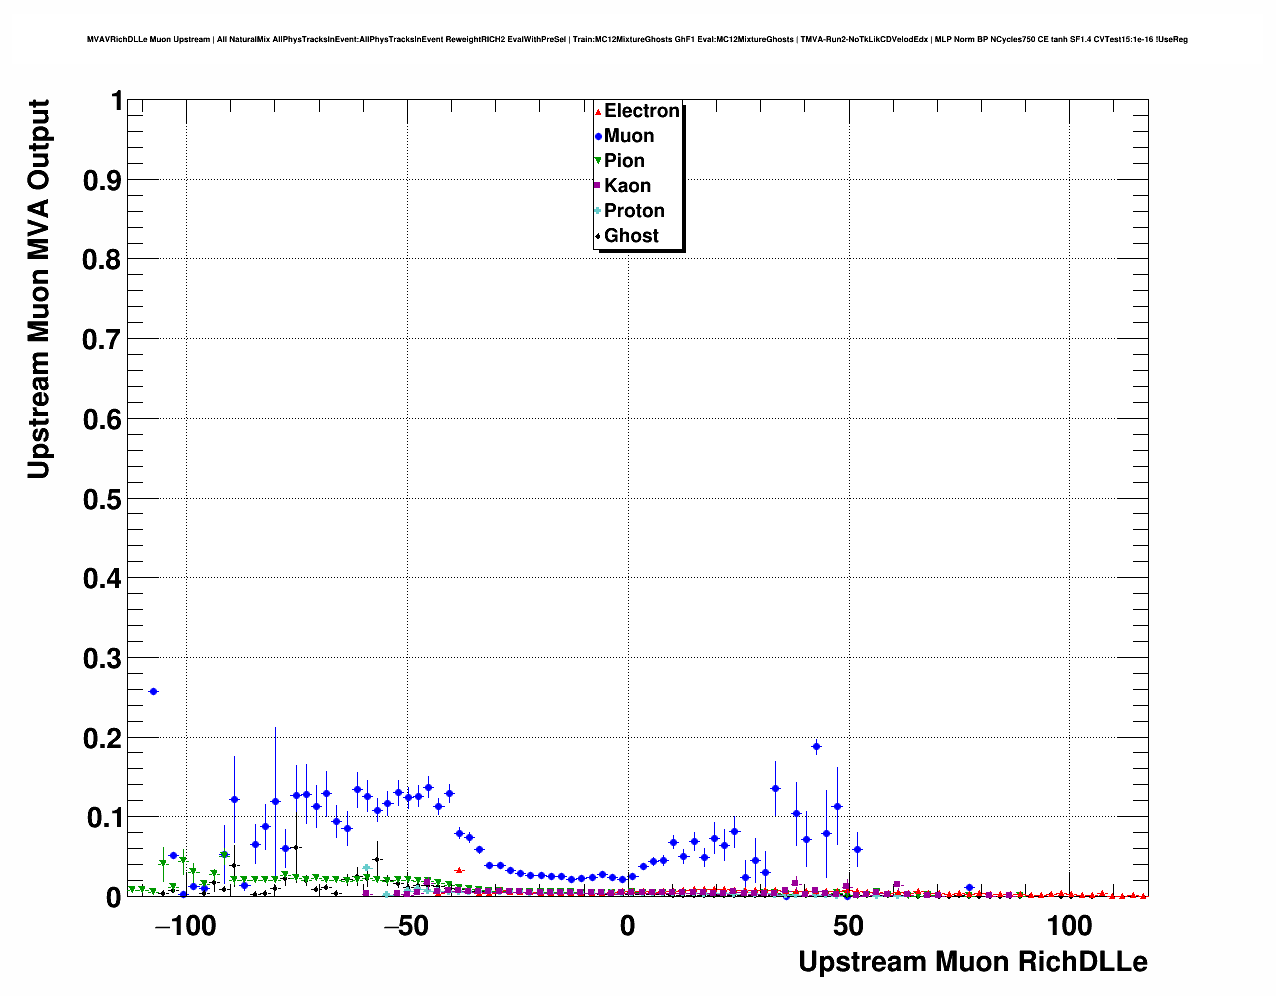The height and width of the screenshot is (996, 1276).
Task: Click the isolated Muon point near 0.26
Action: coord(153,691)
